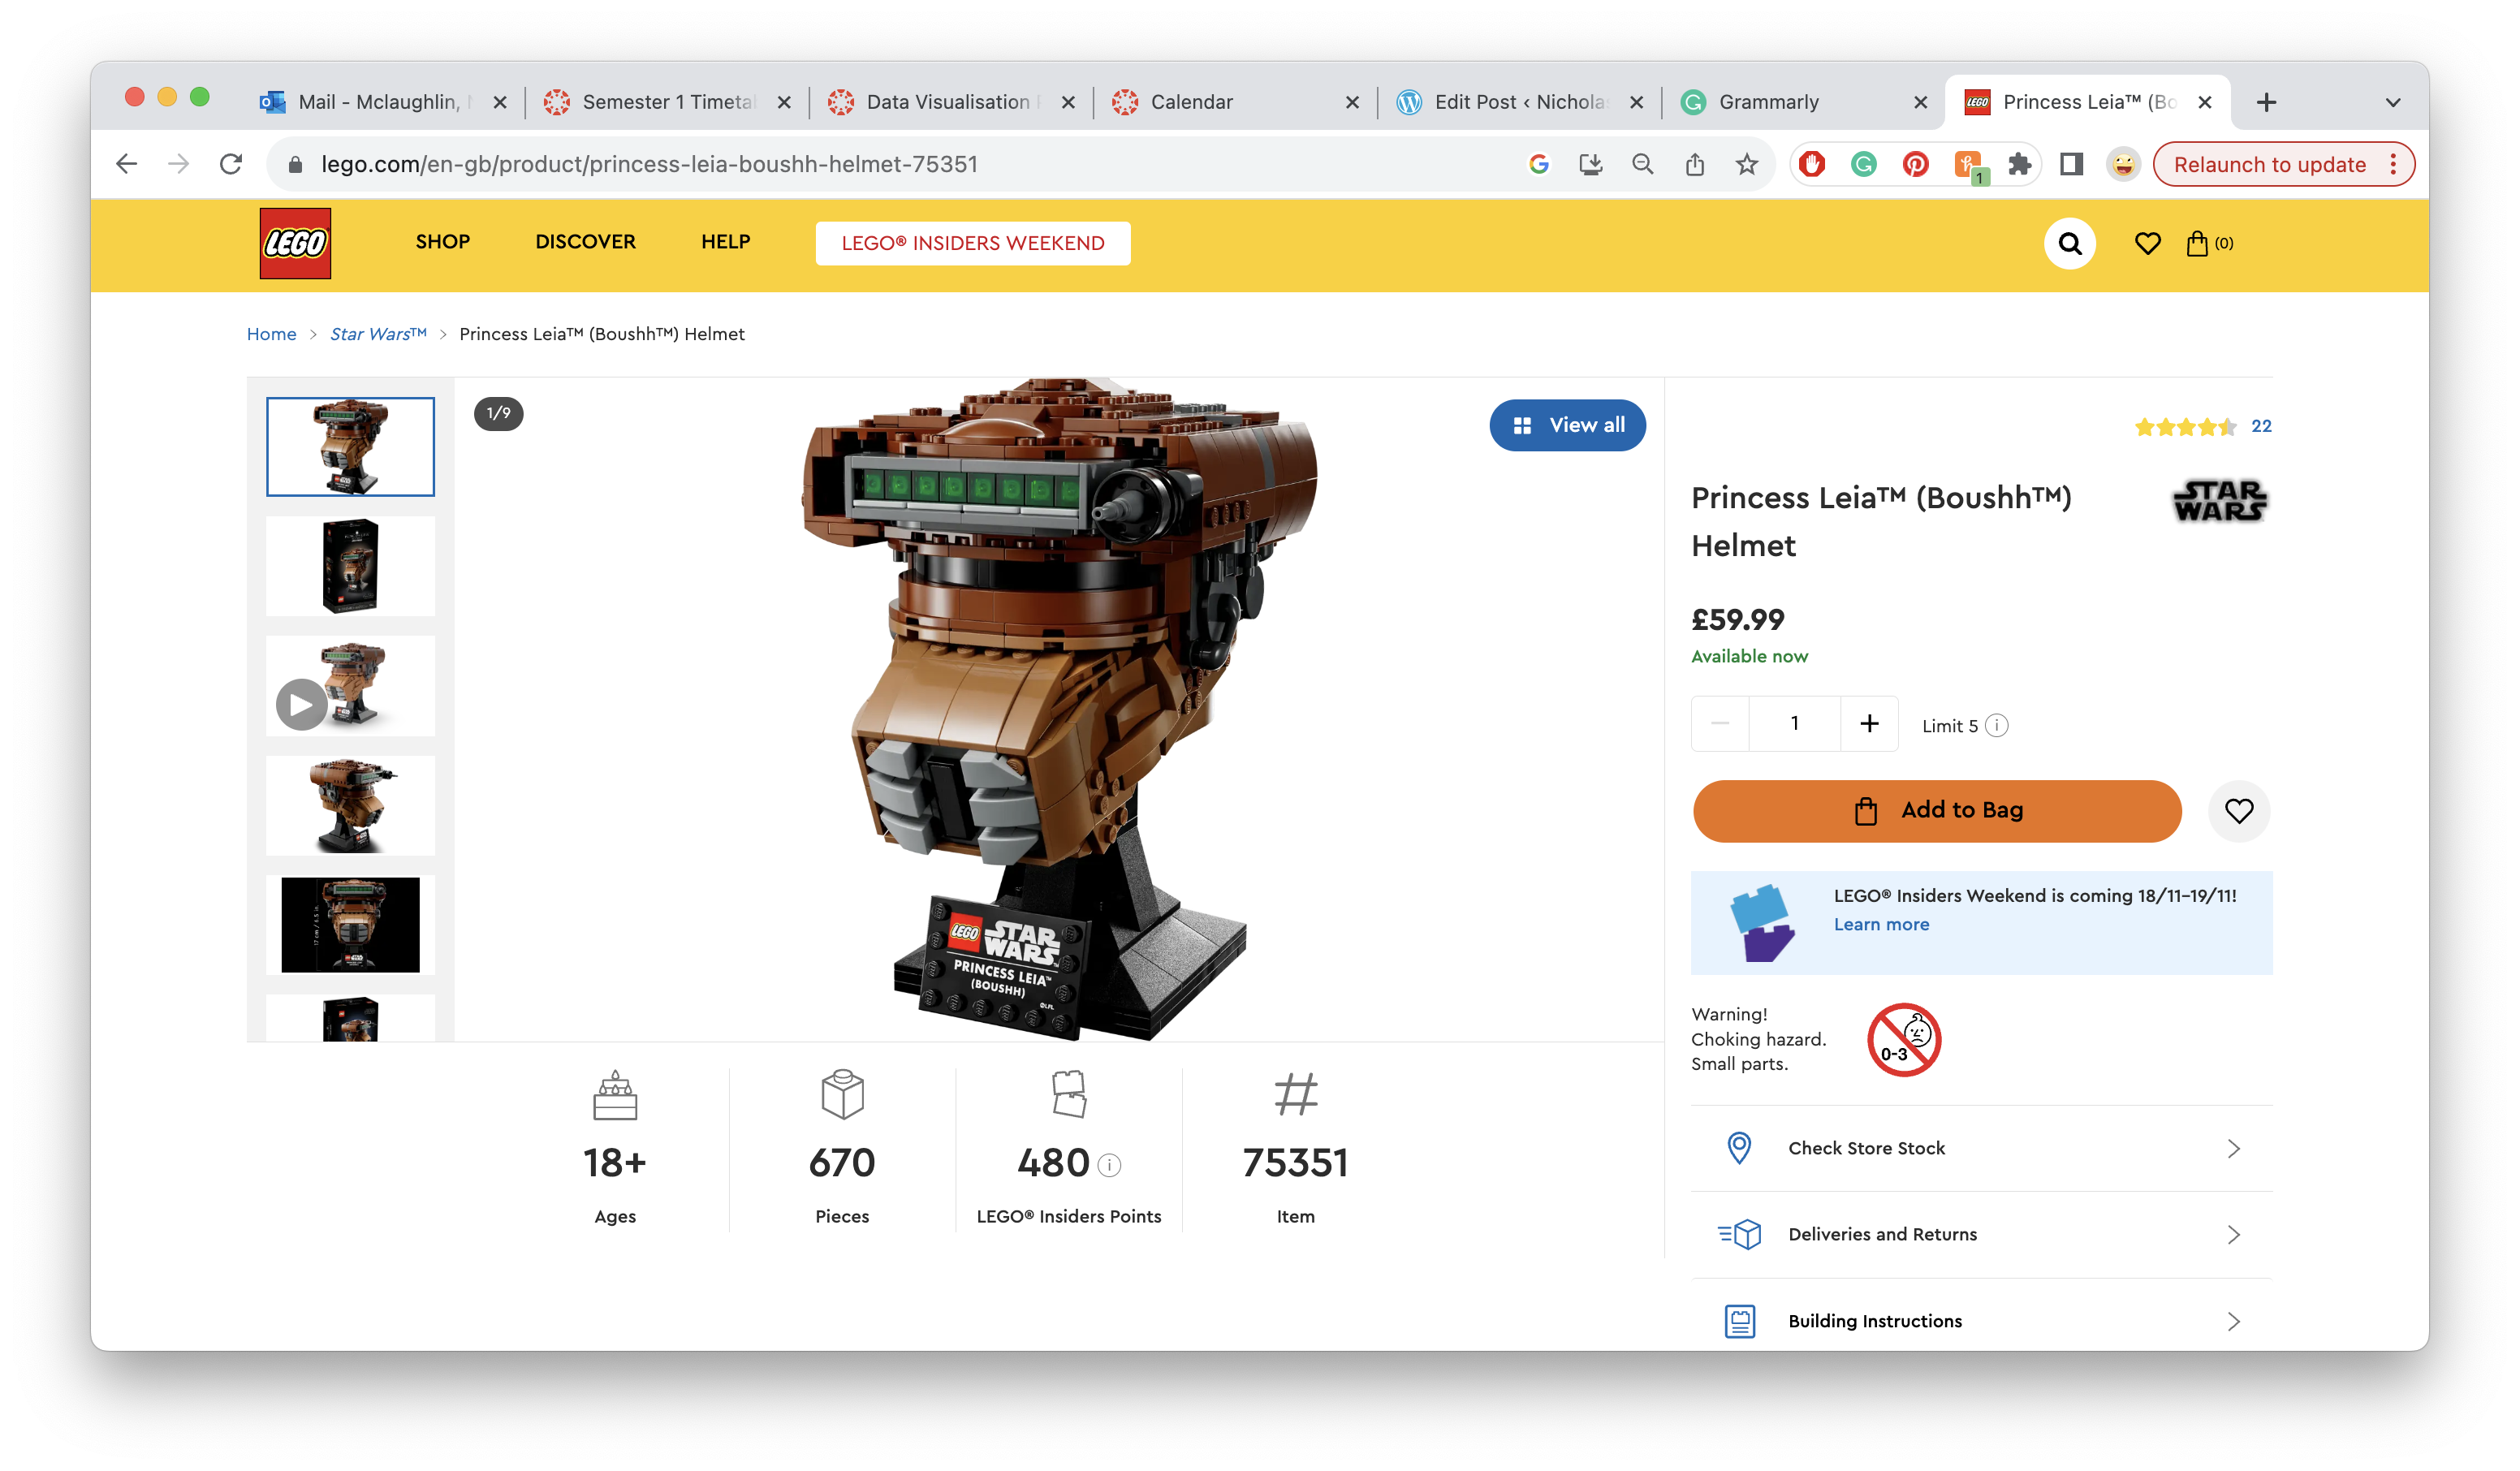Add helmet to wishlist heart button

pyautogui.click(x=2238, y=811)
